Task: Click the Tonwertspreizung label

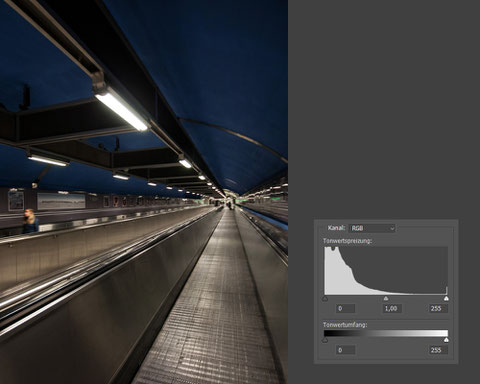Action: click(x=347, y=241)
